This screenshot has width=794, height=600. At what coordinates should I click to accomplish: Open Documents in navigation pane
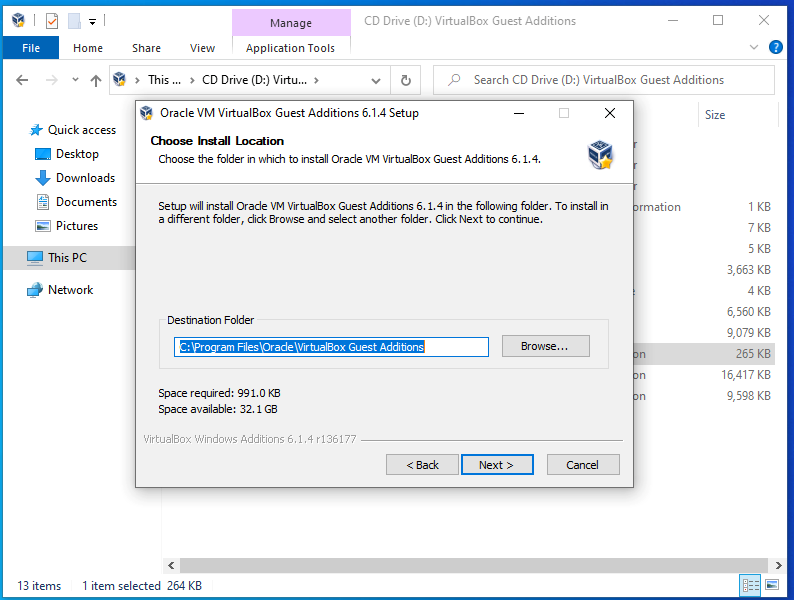coord(86,202)
